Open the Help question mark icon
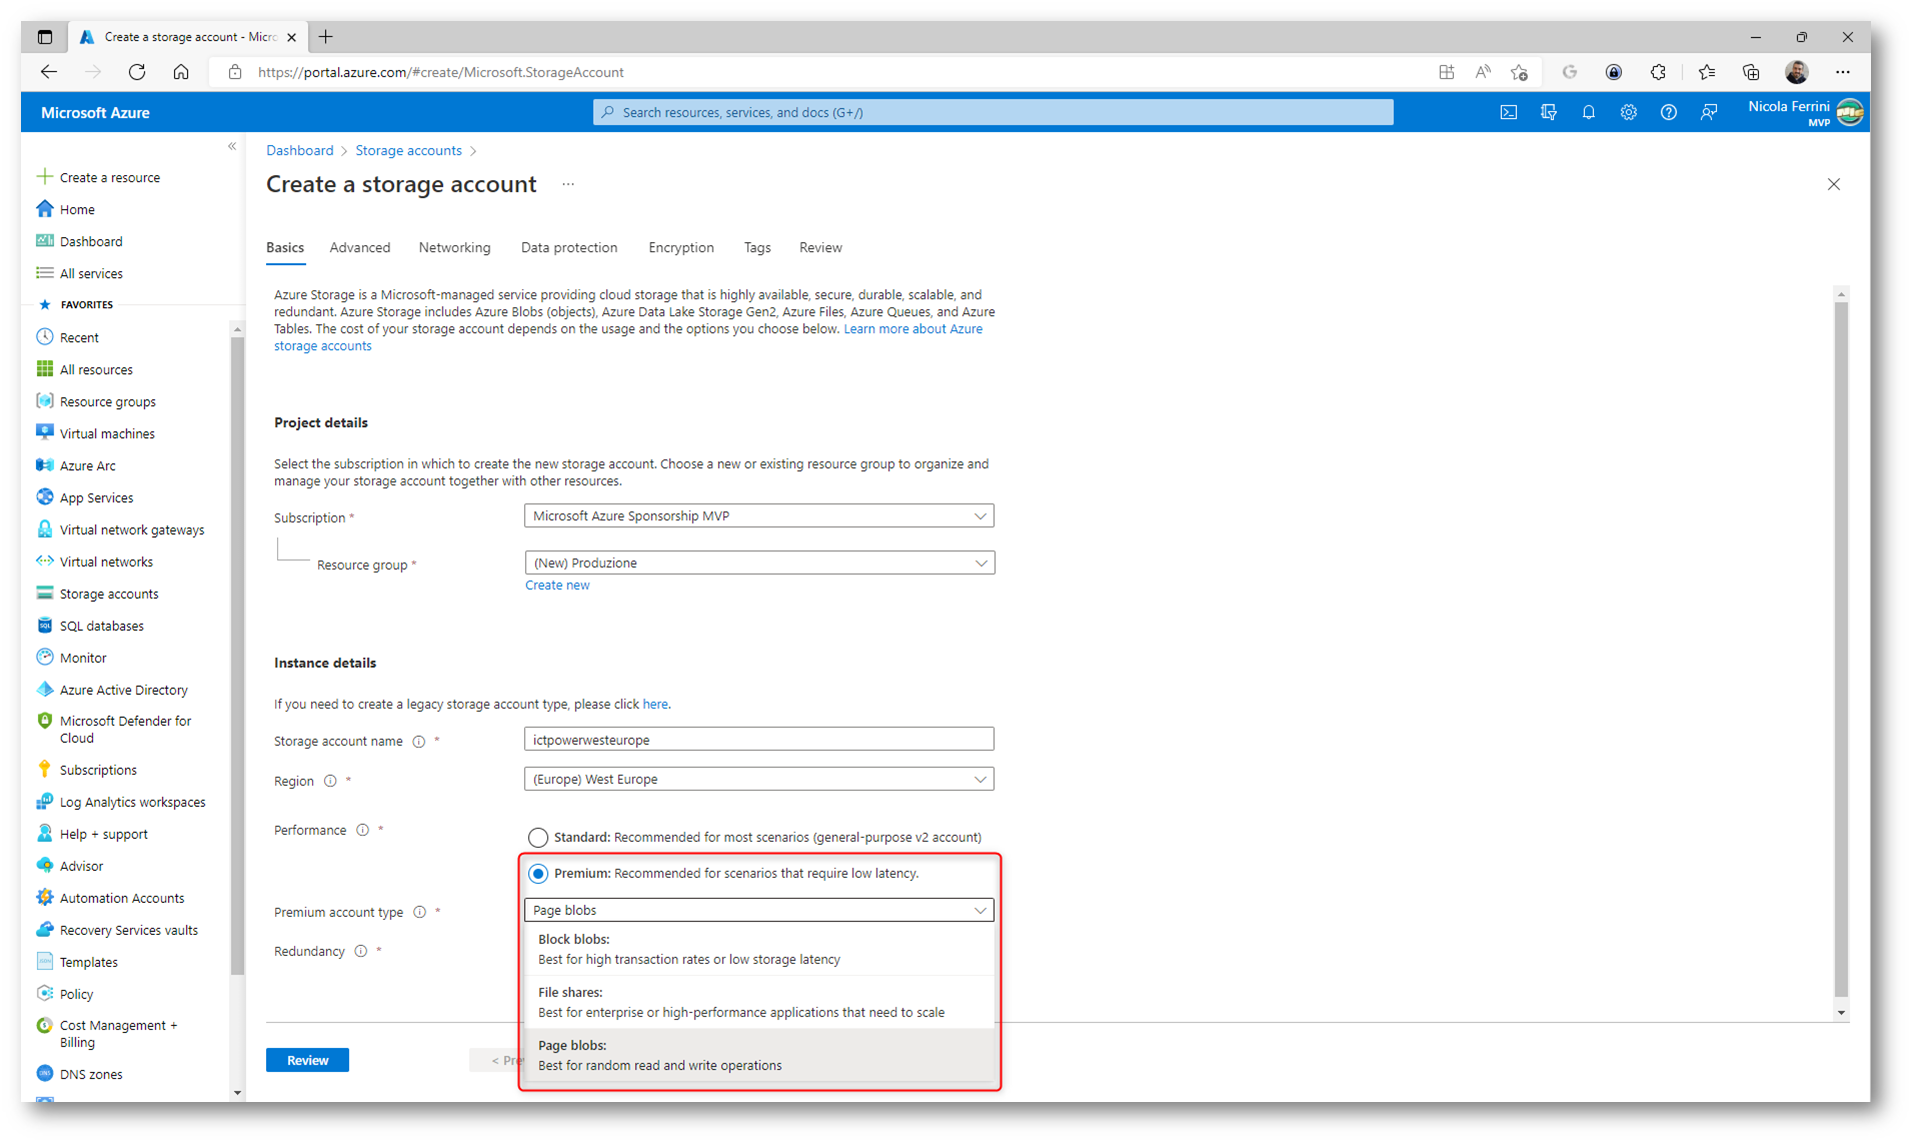This screenshot has height=1144, width=1913. coord(1668,112)
